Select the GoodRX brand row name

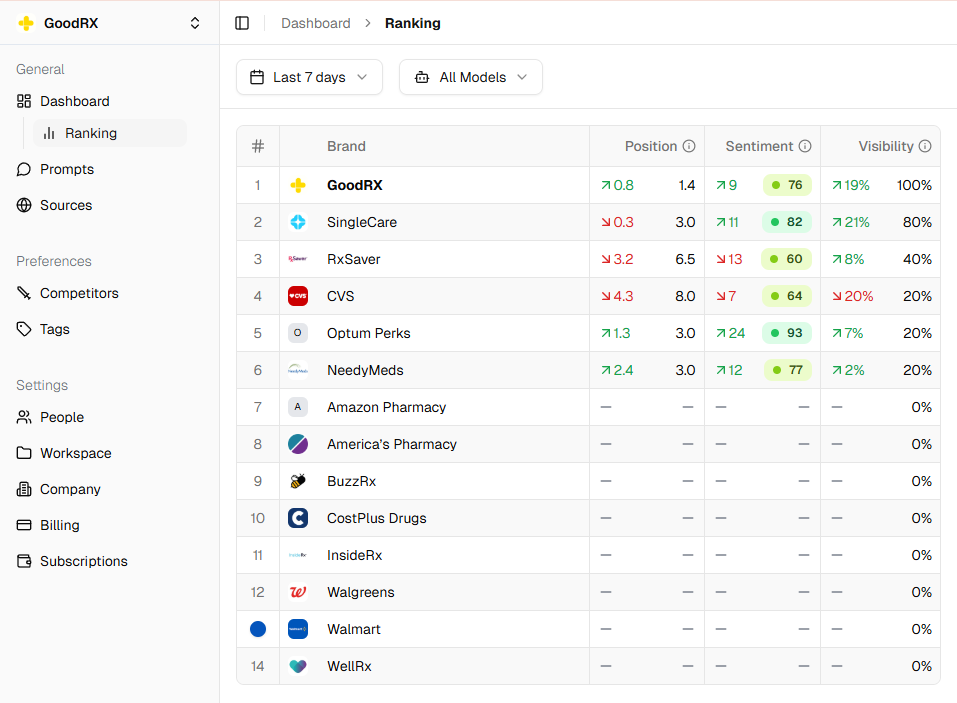[355, 186]
